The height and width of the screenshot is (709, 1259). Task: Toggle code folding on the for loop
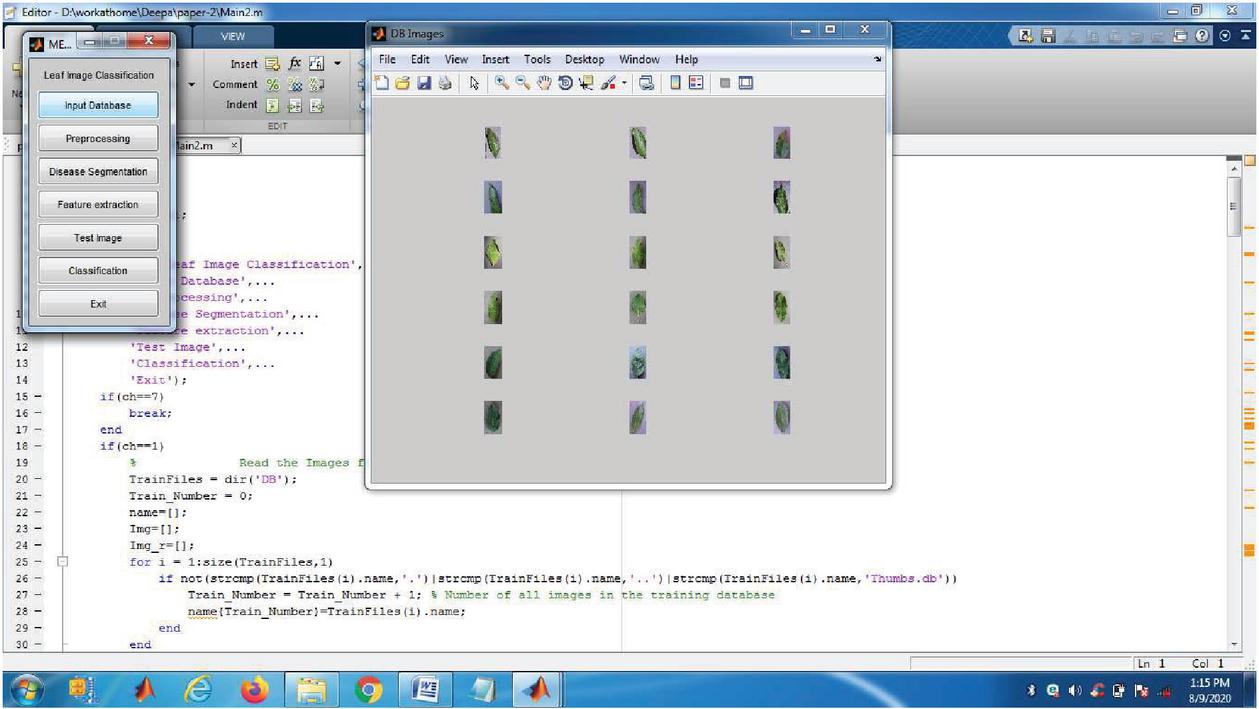click(x=63, y=562)
